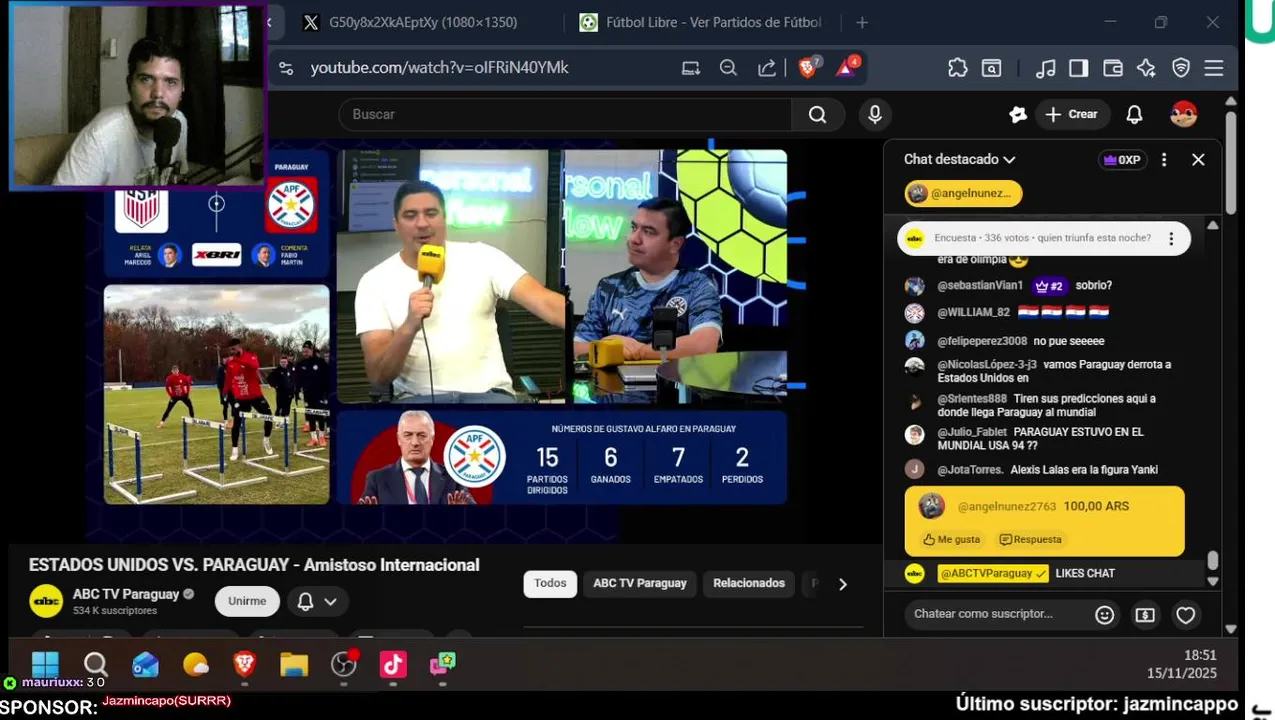Select the Relacionados filter chip
This screenshot has height=720, width=1275.
pyautogui.click(x=749, y=583)
